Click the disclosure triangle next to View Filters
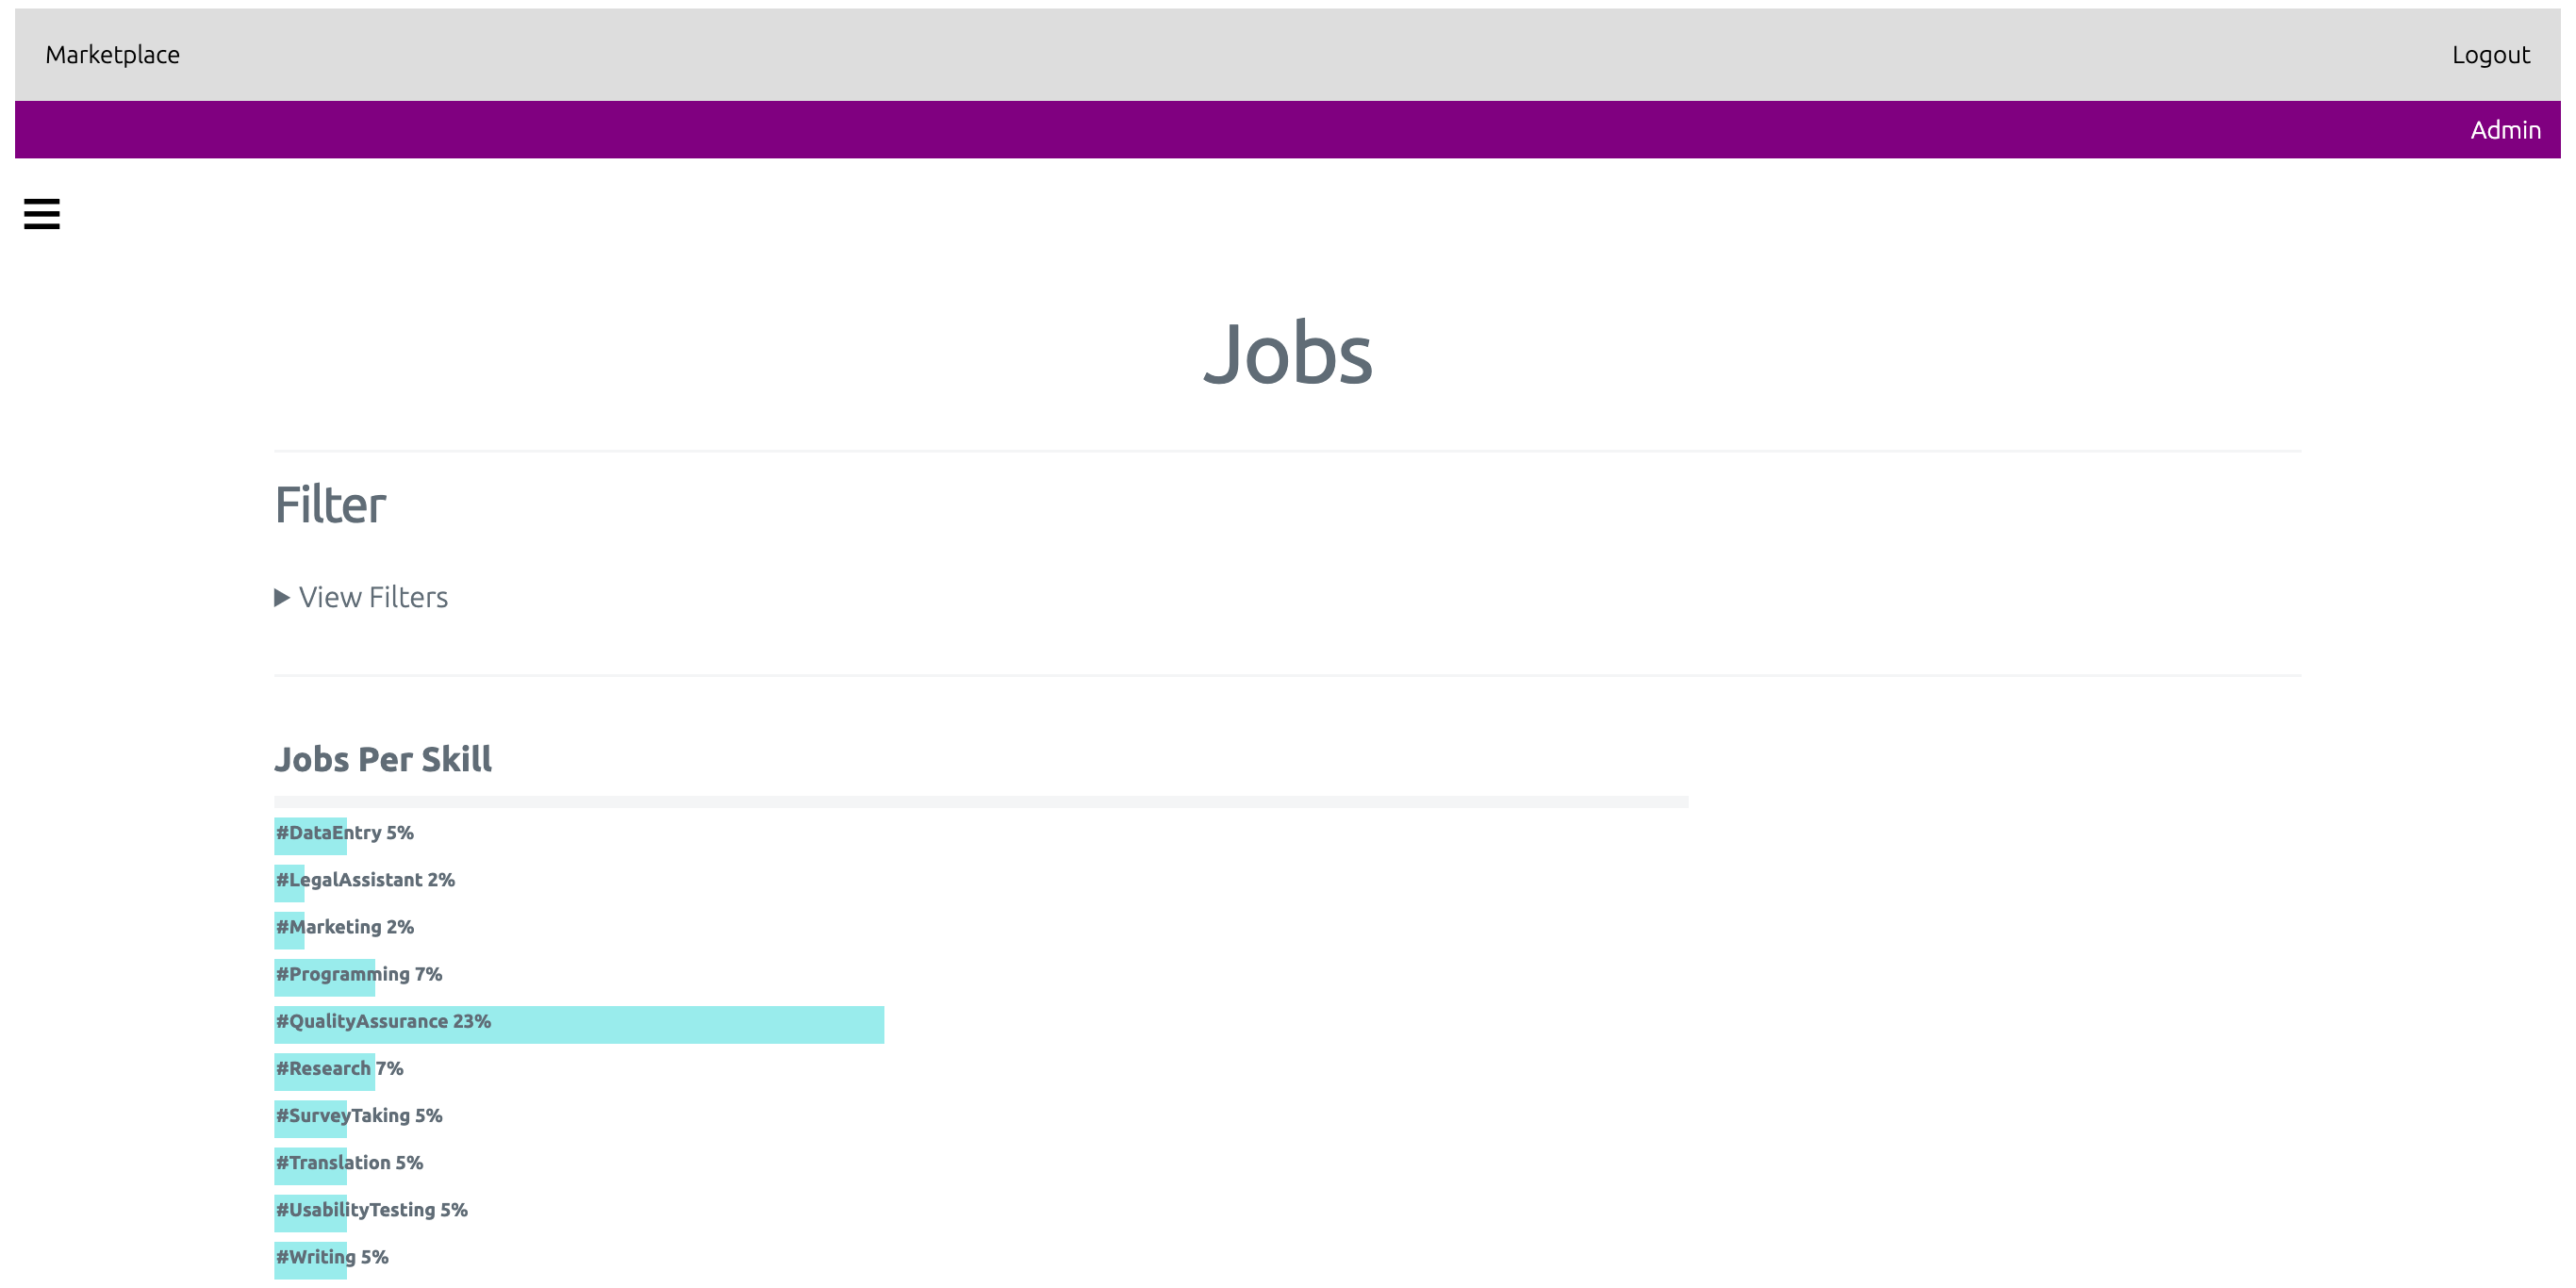This screenshot has width=2576, height=1288. [282, 597]
